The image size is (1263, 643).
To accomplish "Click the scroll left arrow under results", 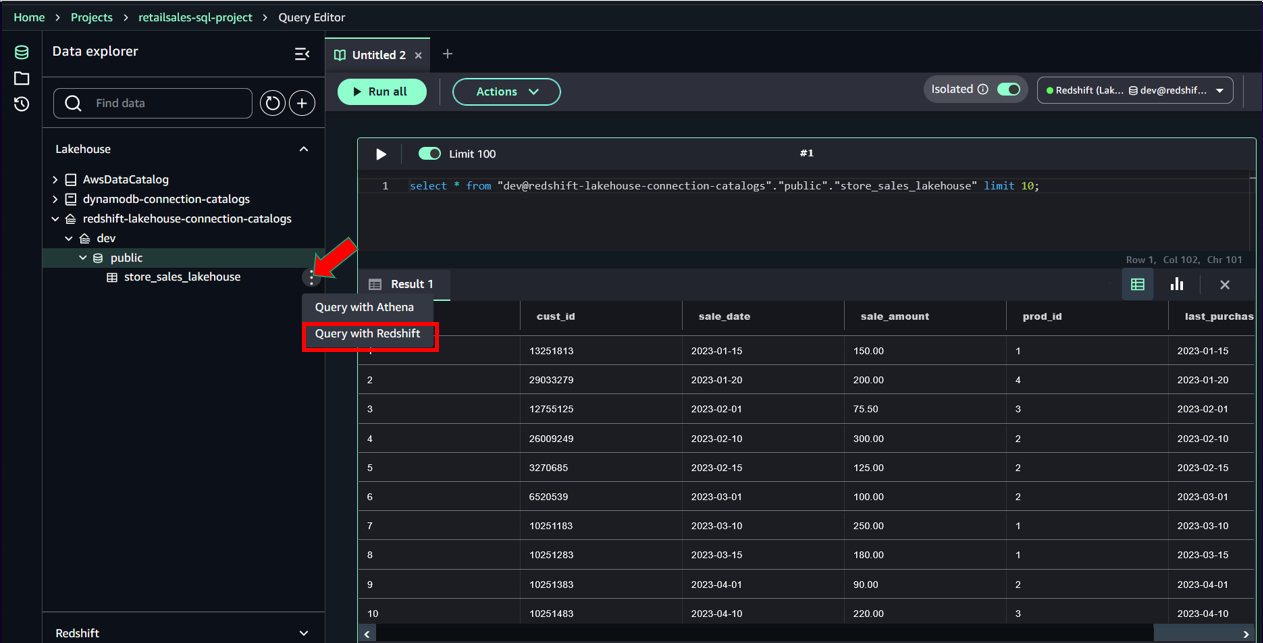I will point(367,634).
